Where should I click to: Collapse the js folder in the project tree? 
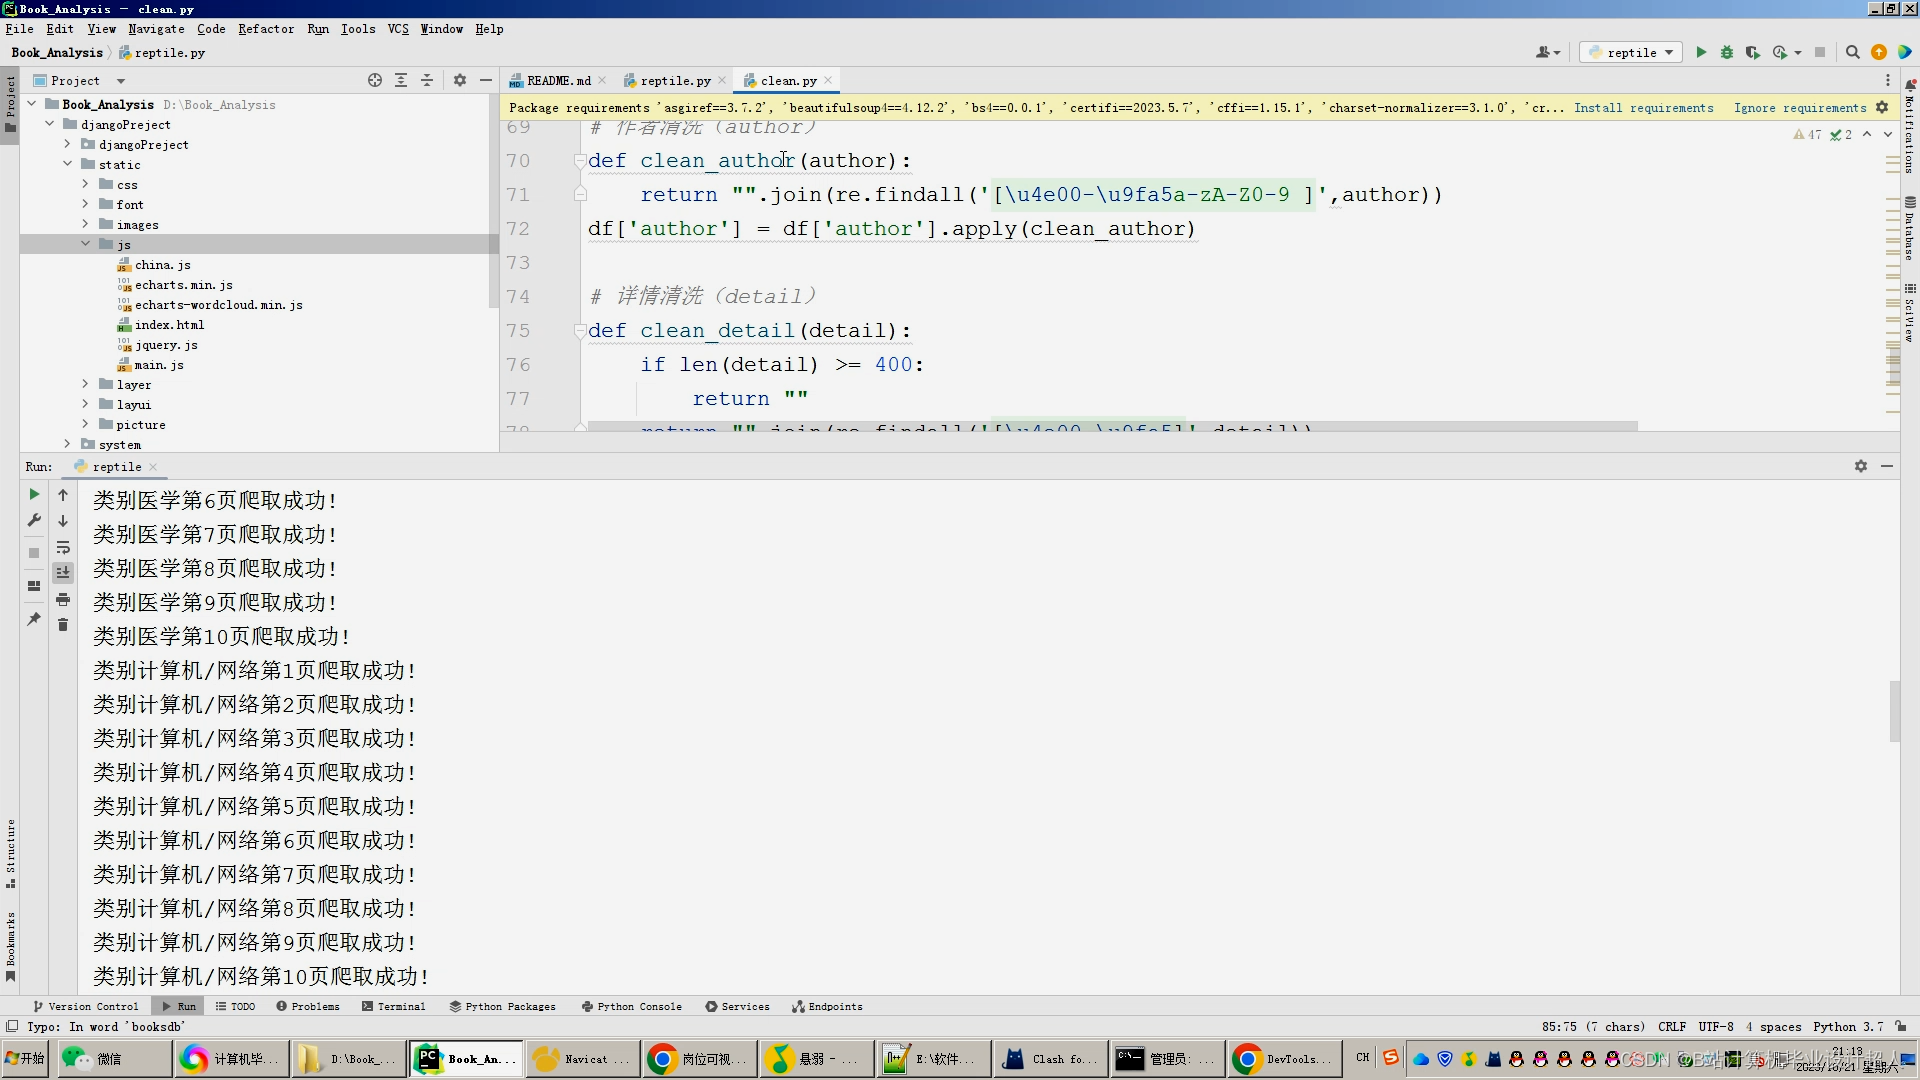pyautogui.click(x=87, y=244)
